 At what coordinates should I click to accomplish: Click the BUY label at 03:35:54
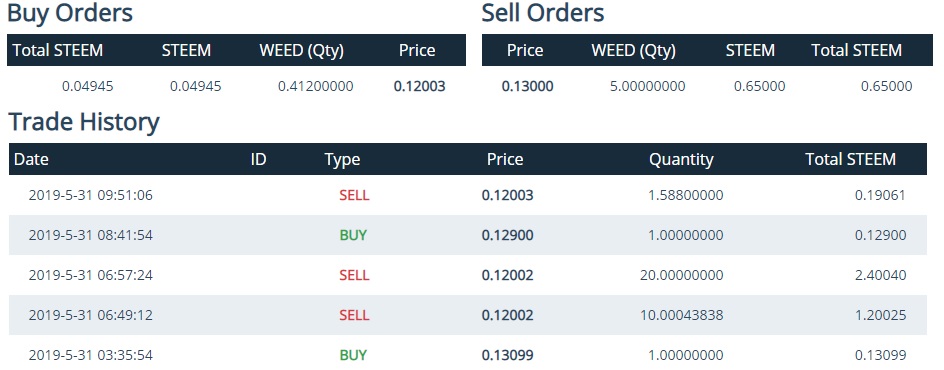tap(353, 355)
